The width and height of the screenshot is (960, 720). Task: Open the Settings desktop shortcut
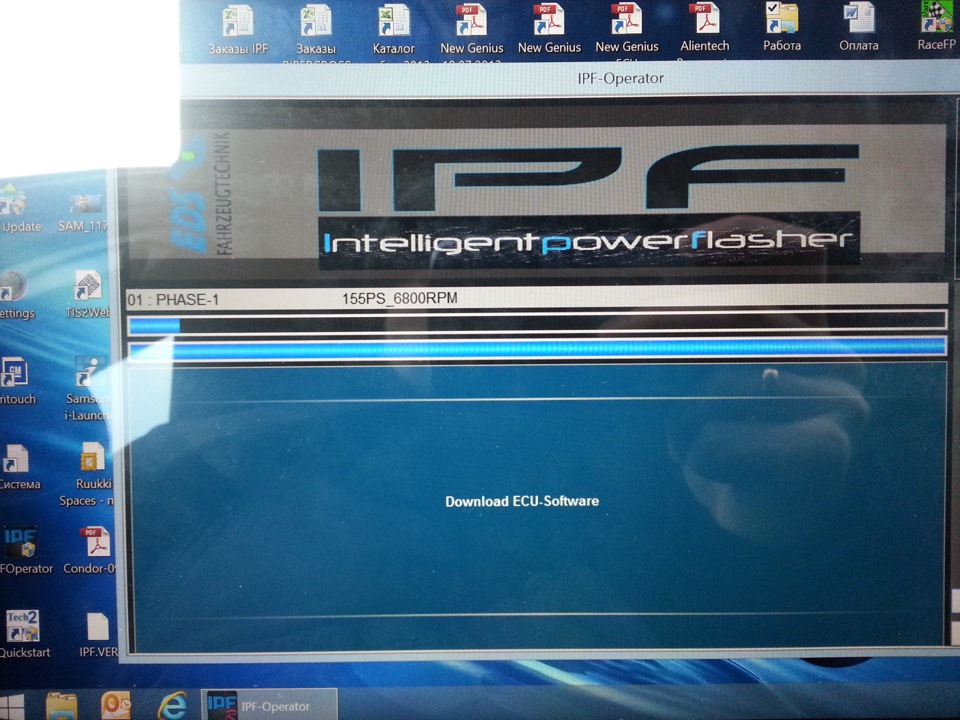[17, 295]
